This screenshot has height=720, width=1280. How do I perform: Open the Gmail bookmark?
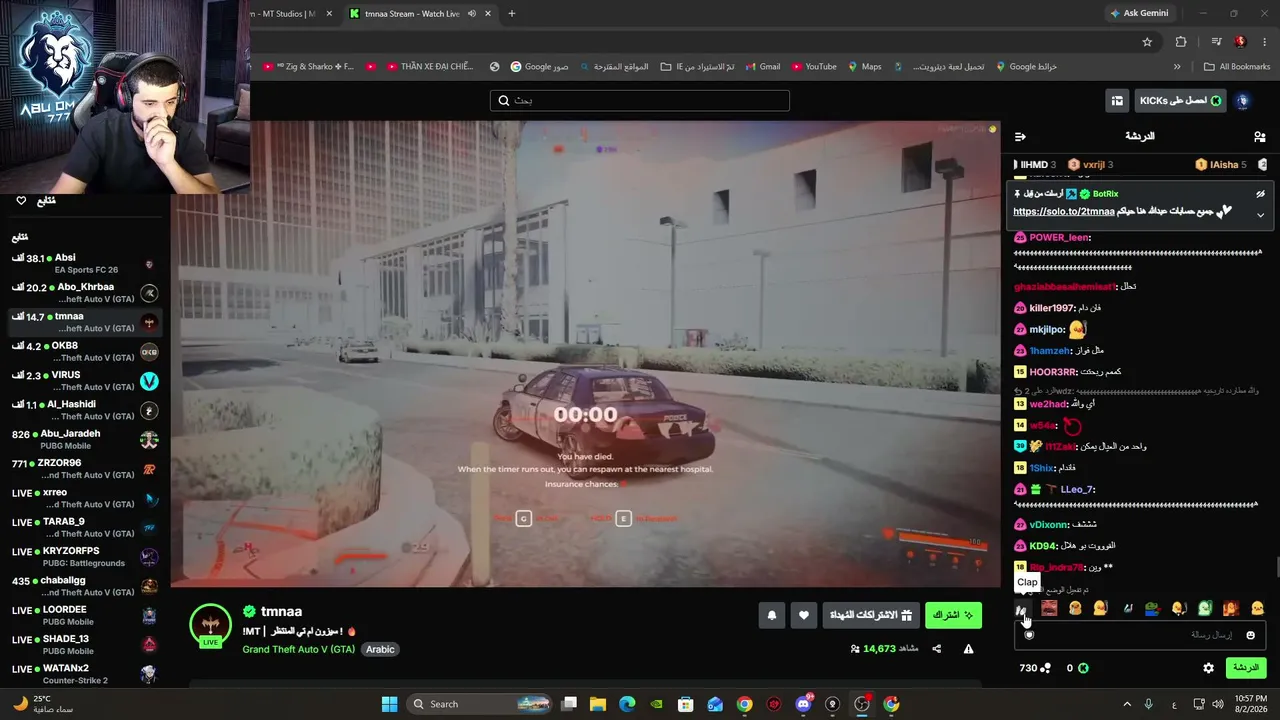(762, 67)
